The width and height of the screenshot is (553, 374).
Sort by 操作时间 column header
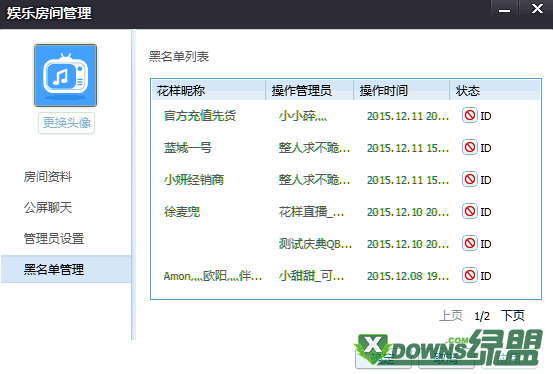pyautogui.click(x=402, y=90)
